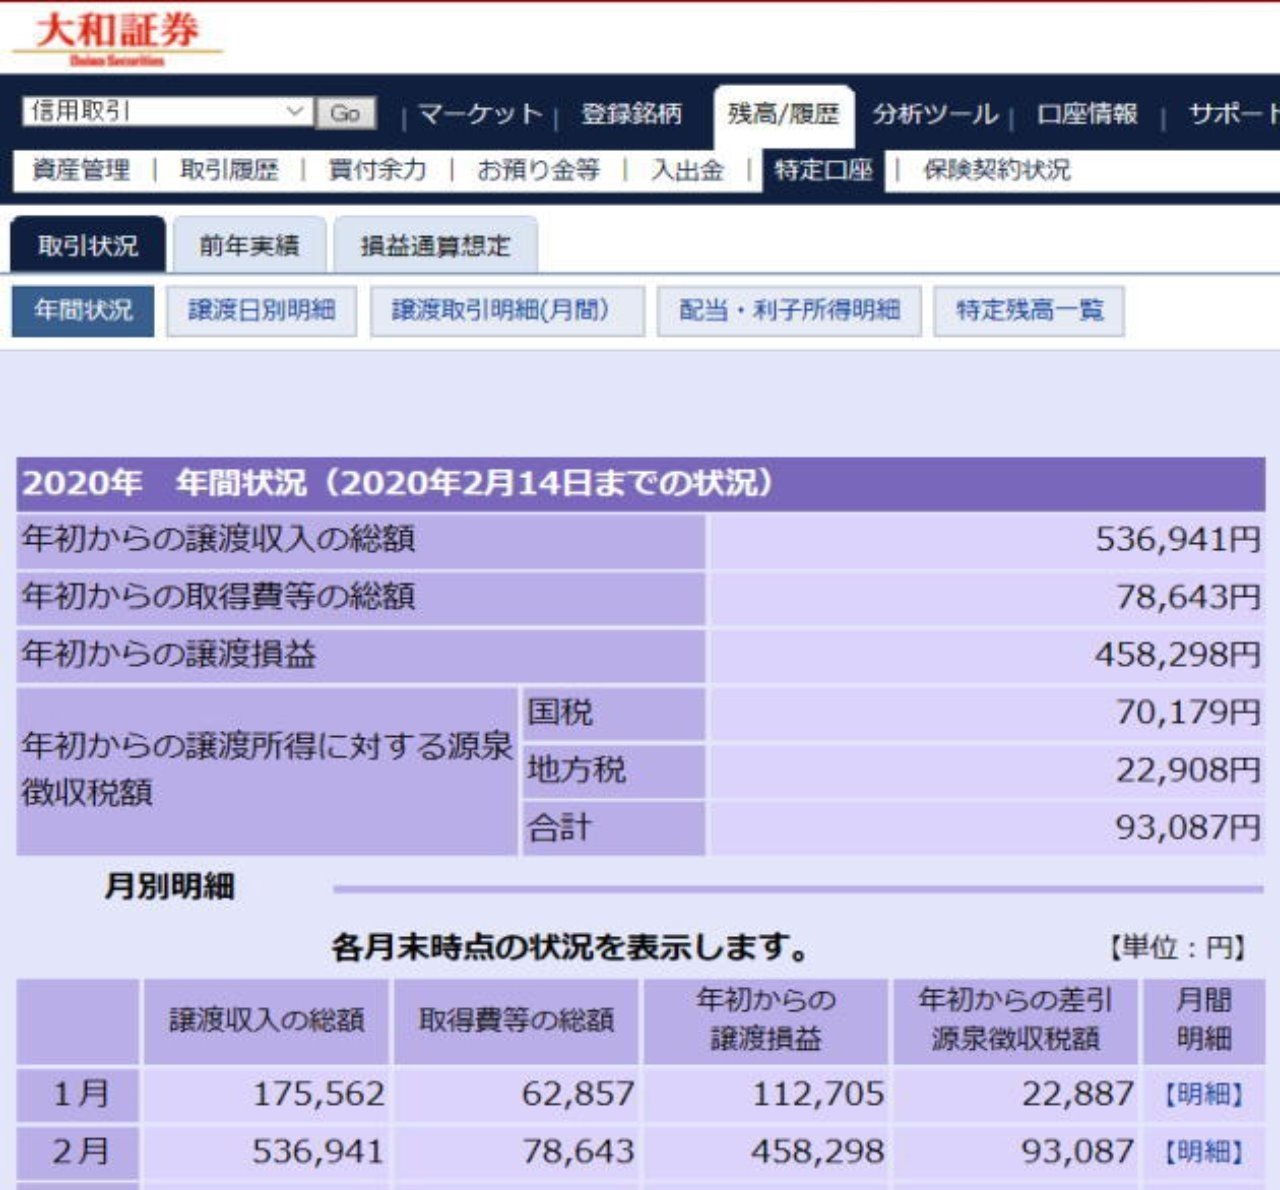Open the 登録銘柄 menu
Viewport: 1280px width, 1190px height.
click(631, 114)
